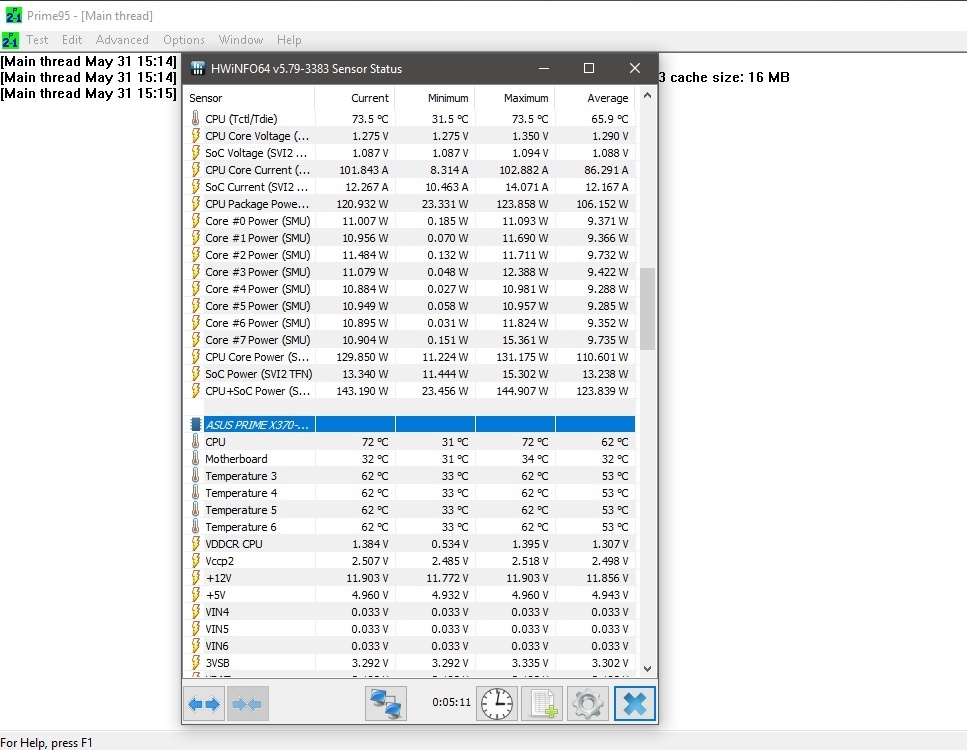Click bolt icon beside SoC Voltage
The image size is (967, 750).
[195, 152]
